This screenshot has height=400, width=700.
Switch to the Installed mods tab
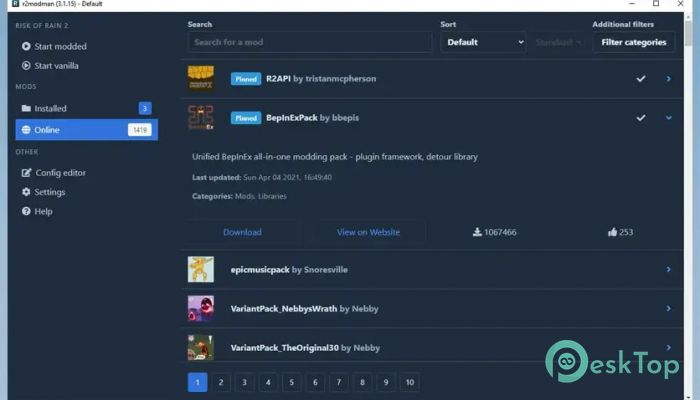[x=87, y=108]
